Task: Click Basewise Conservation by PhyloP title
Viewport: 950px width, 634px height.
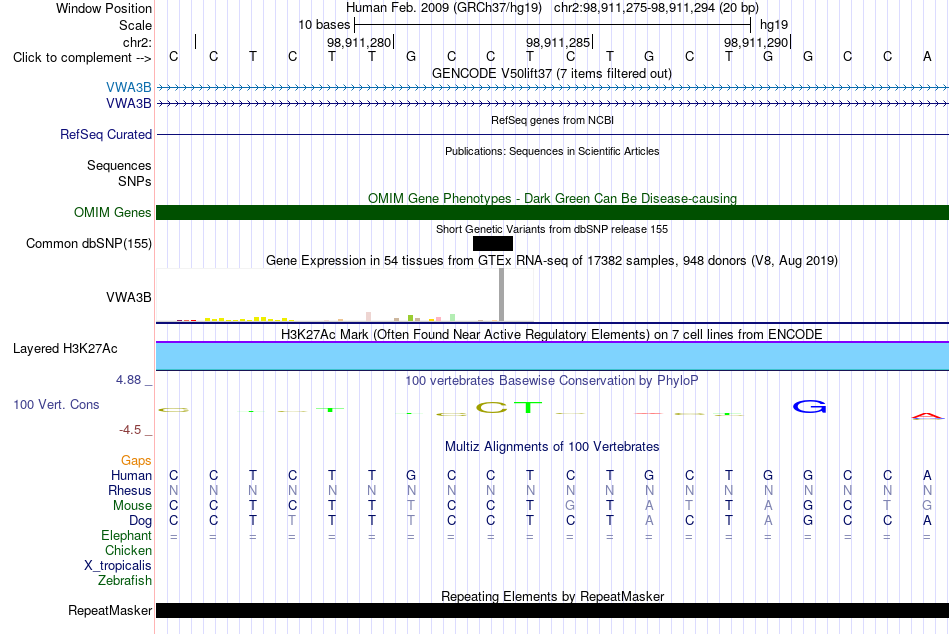Action: 552,381
